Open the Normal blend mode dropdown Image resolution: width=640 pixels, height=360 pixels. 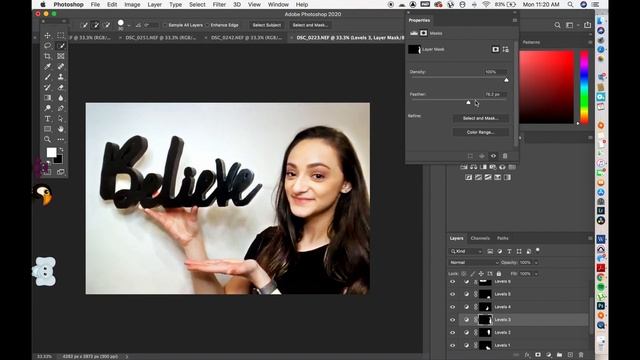coord(474,262)
